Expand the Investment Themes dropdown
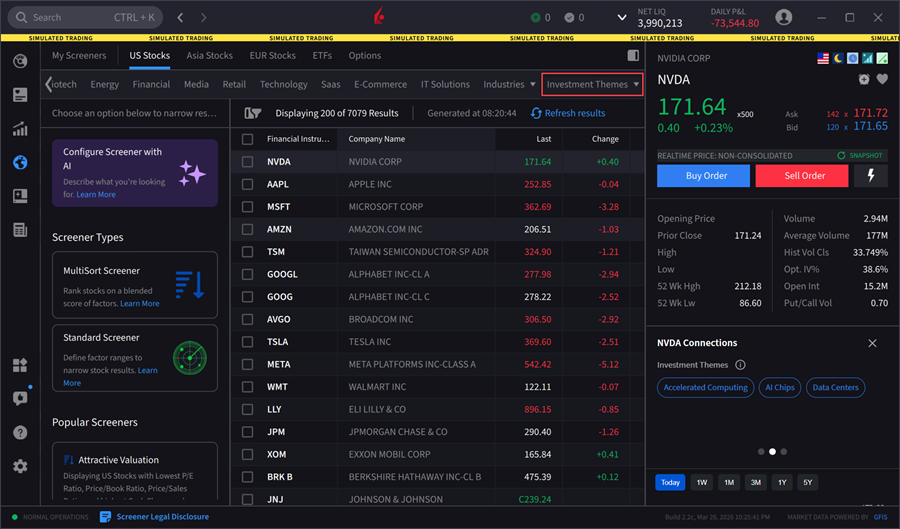 click(592, 85)
